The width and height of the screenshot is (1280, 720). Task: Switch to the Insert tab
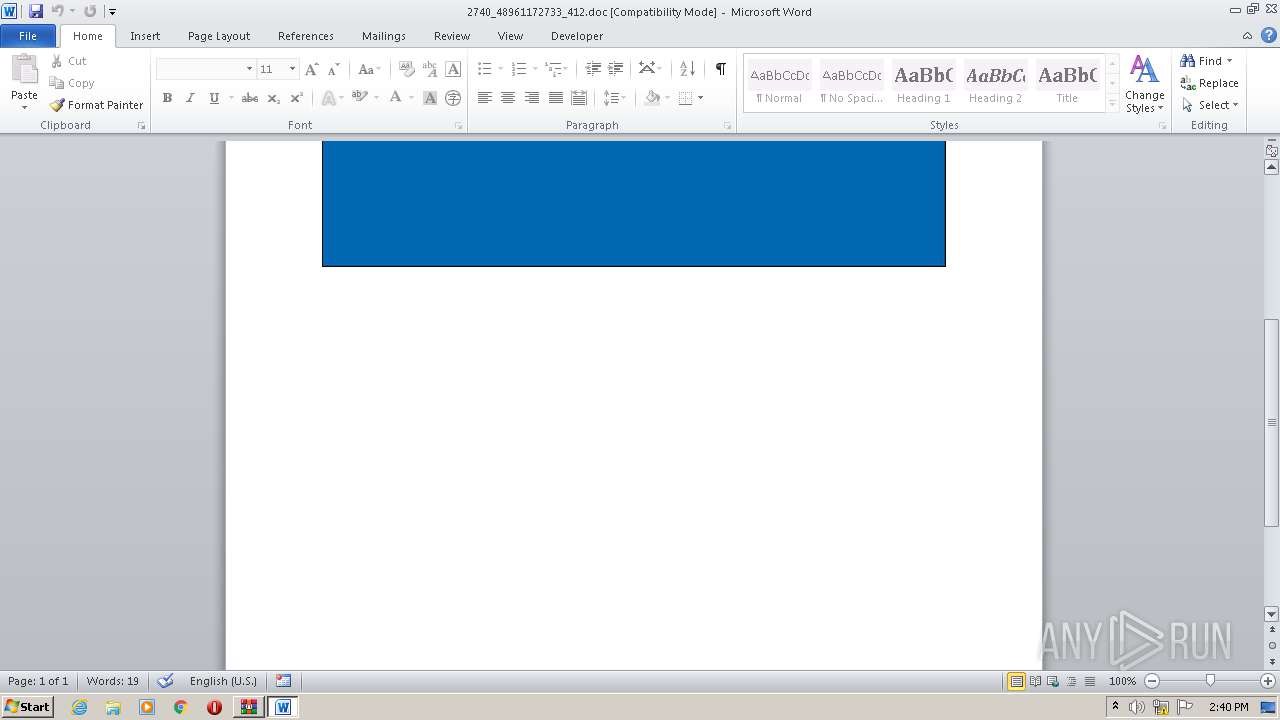click(145, 36)
